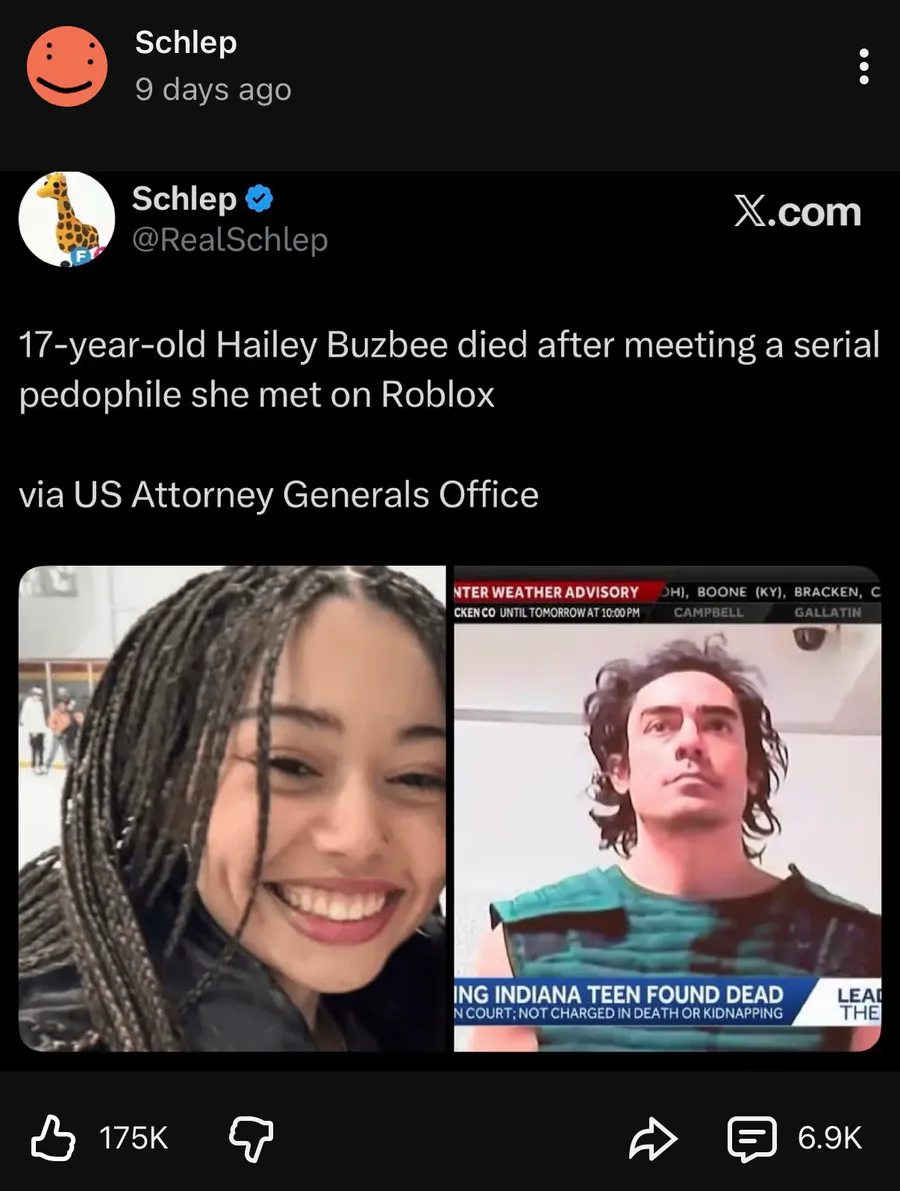Tap the Hailey Buzbee post text

click(x=449, y=369)
